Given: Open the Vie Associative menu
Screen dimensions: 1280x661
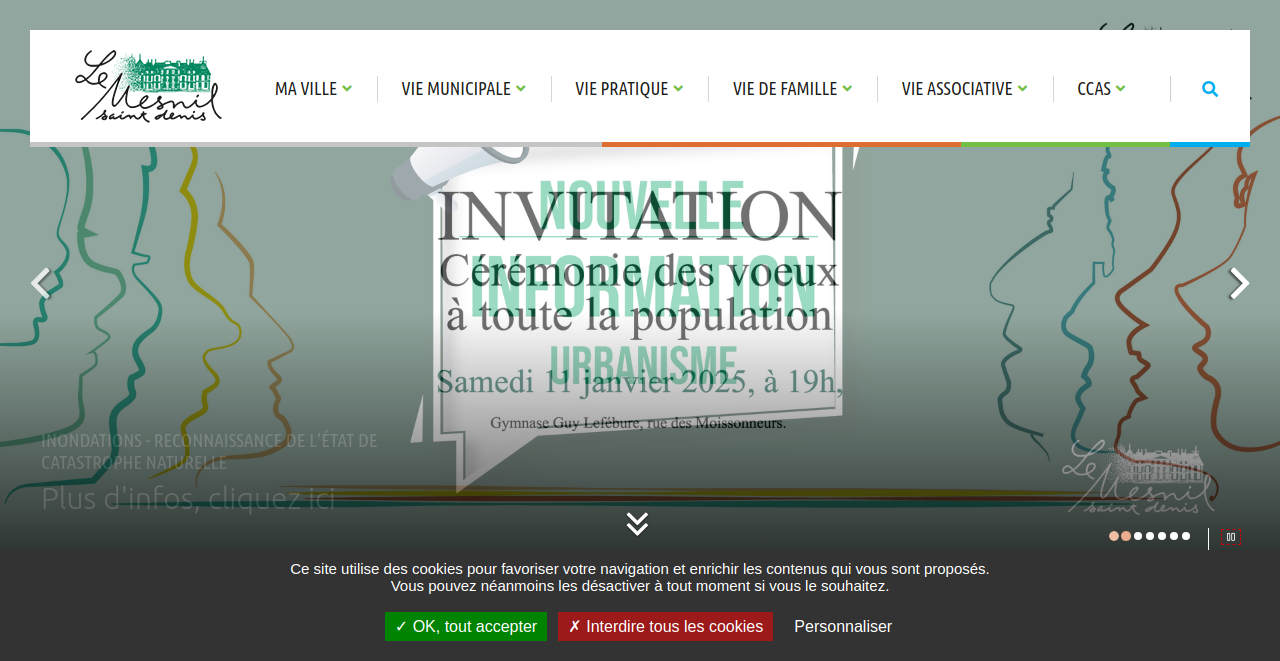Looking at the screenshot, I should 964,89.
